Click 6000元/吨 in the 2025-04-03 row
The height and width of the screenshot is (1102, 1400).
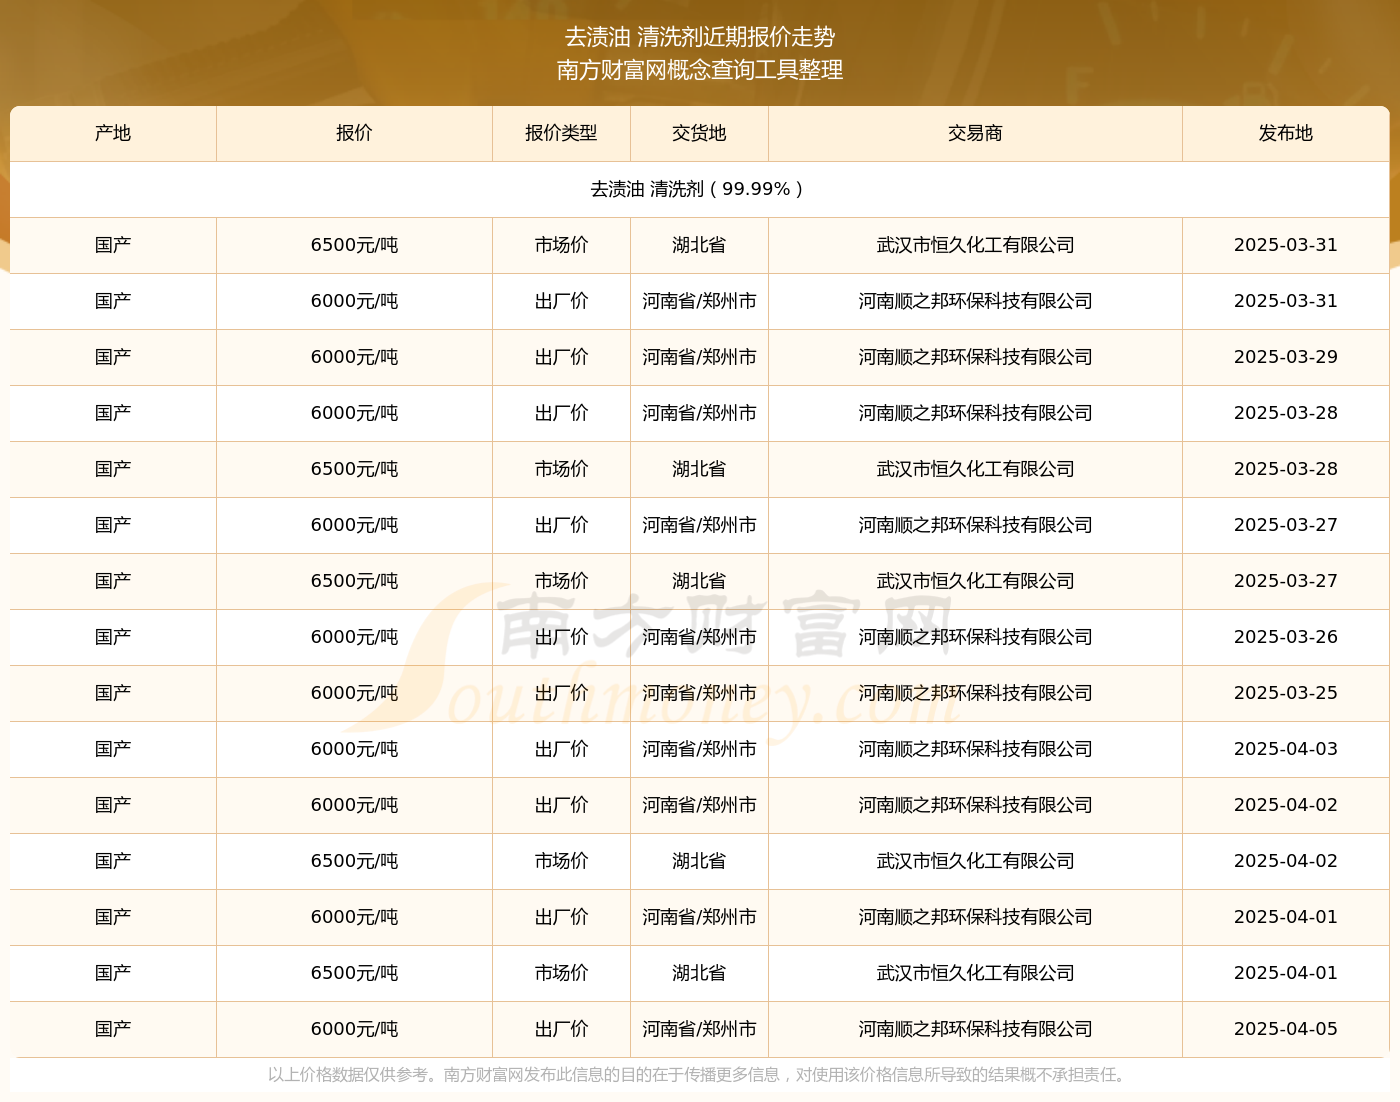(x=354, y=749)
